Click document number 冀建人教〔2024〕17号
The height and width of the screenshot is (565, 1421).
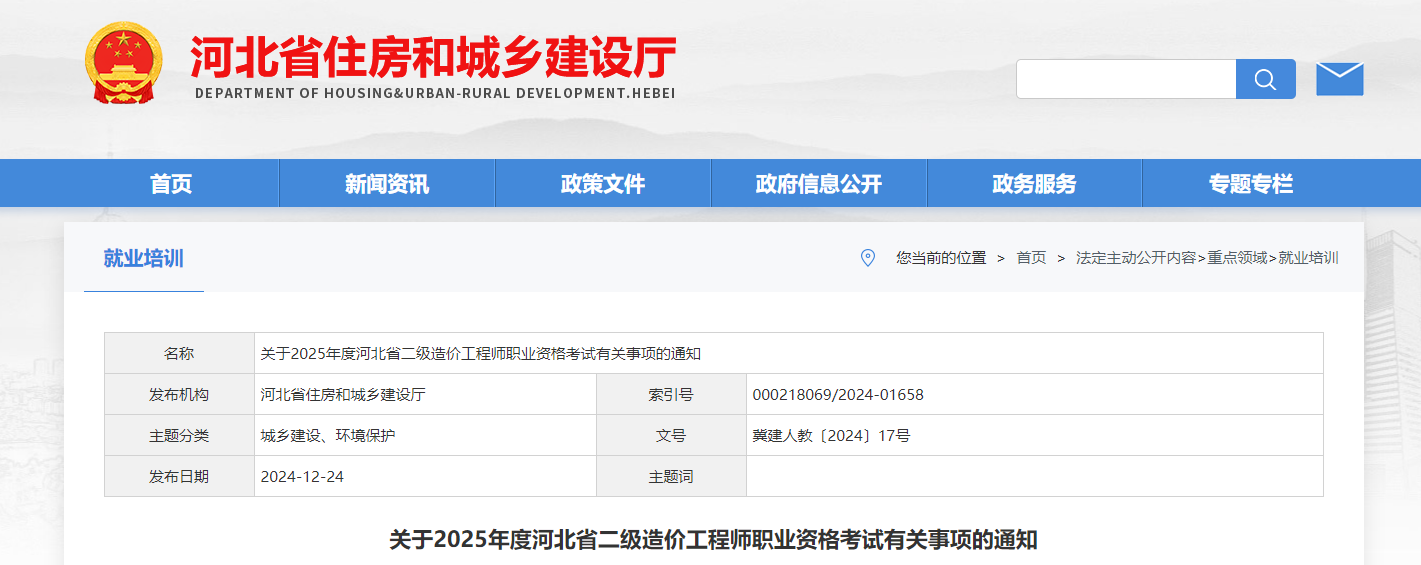831,435
